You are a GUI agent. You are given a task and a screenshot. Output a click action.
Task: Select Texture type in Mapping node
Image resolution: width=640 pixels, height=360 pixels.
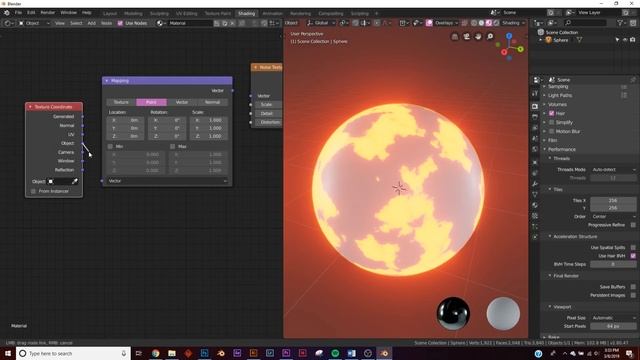[x=121, y=102]
